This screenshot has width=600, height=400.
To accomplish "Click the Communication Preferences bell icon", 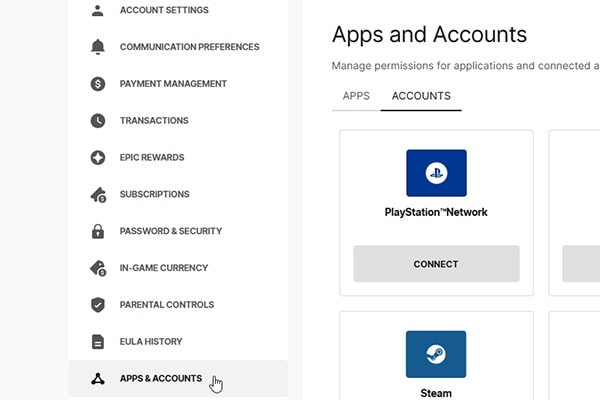I will click(98, 47).
